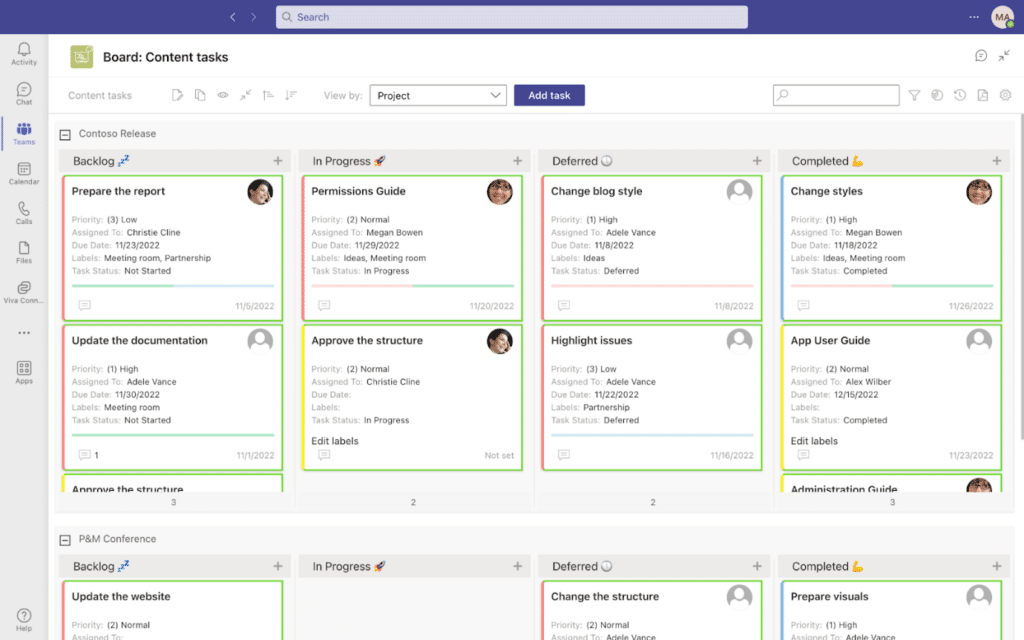Open Help at the sidebar bottom
The width and height of the screenshot is (1024, 640).
pos(24,620)
